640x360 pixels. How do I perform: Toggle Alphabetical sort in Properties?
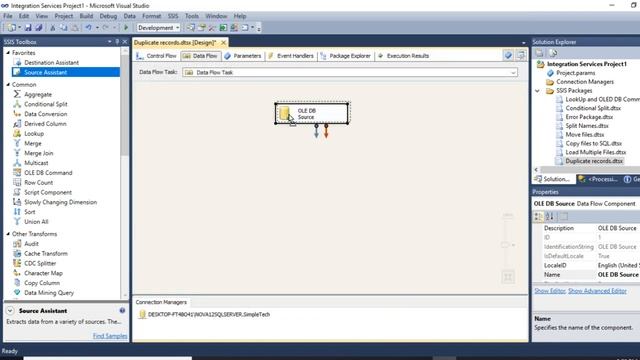pos(550,216)
